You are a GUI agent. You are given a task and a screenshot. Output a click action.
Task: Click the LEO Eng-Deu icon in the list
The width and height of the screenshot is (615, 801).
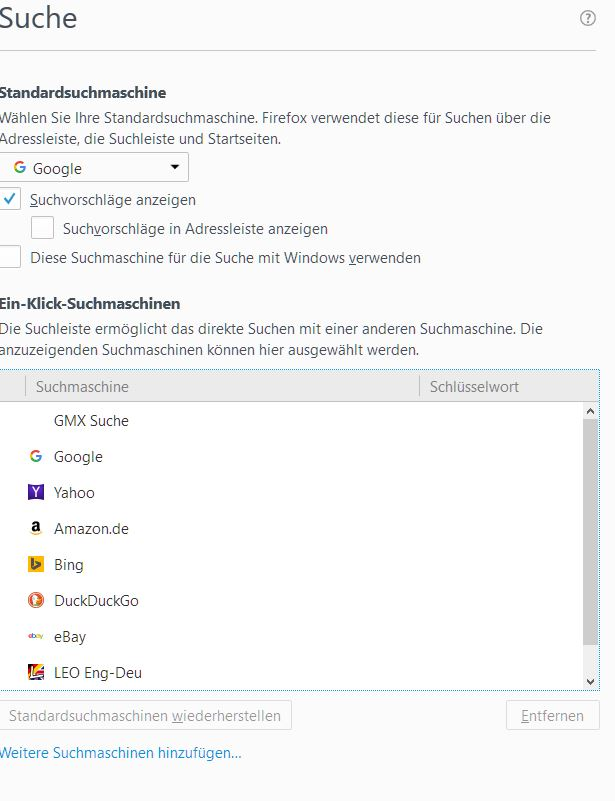pos(36,672)
